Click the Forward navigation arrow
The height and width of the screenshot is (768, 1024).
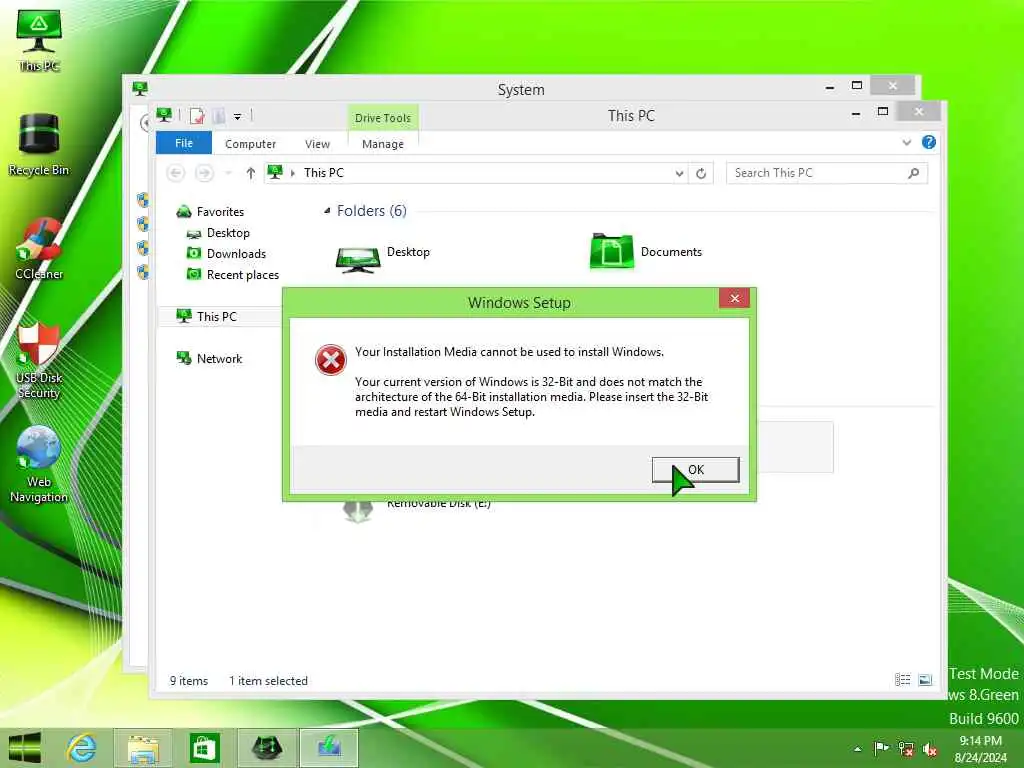click(204, 172)
